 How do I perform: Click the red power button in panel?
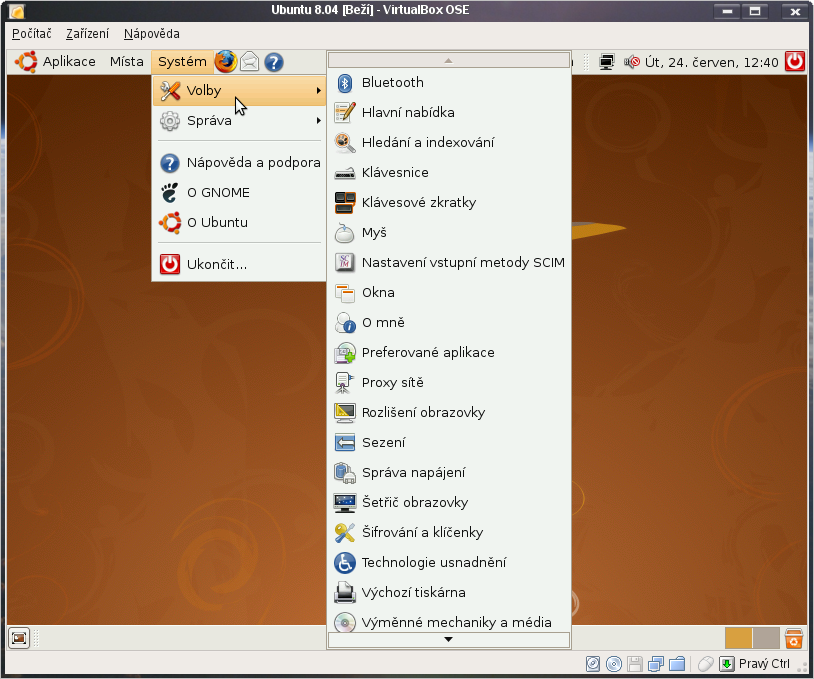[x=795, y=61]
